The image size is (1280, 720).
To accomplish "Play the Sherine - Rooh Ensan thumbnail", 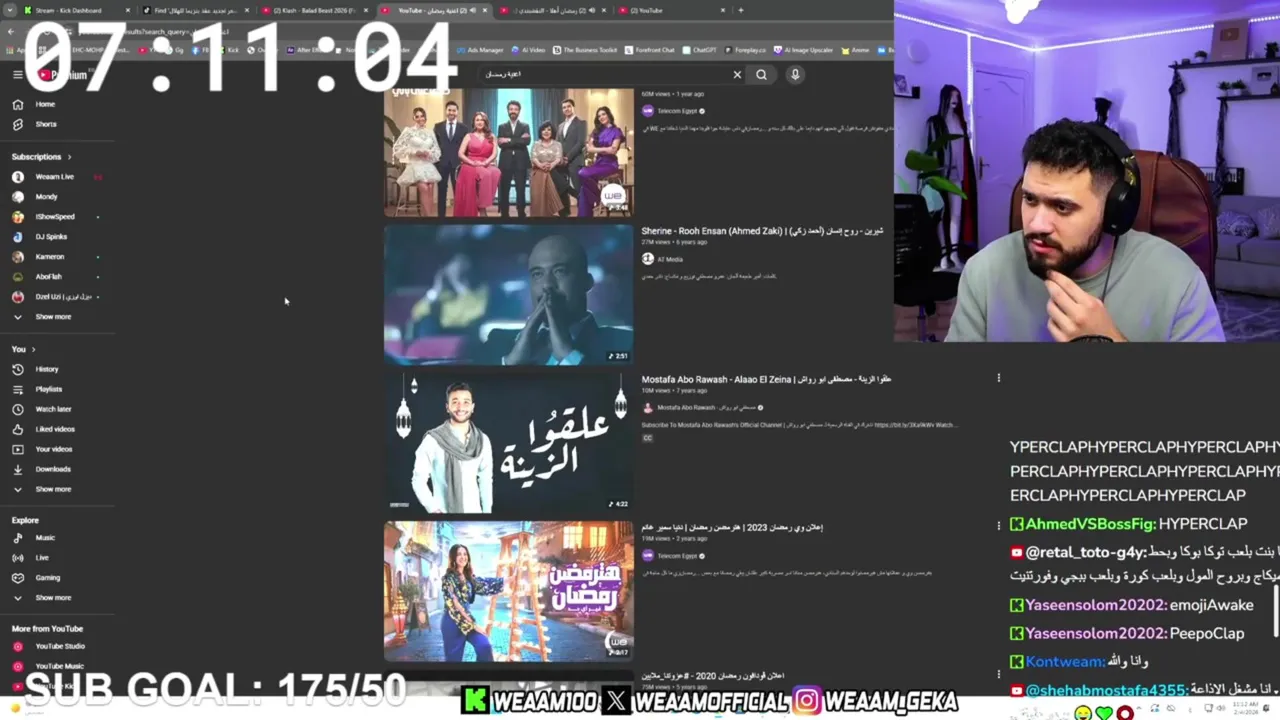I will [508, 295].
